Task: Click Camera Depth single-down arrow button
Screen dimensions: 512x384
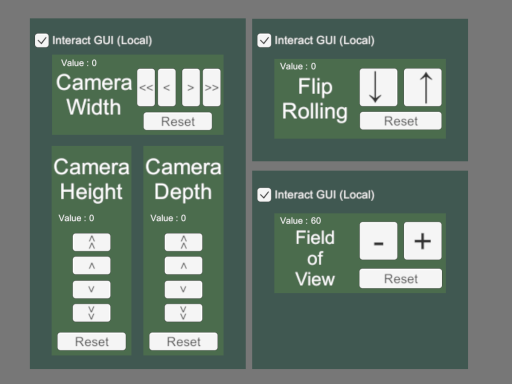Action: (x=183, y=289)
